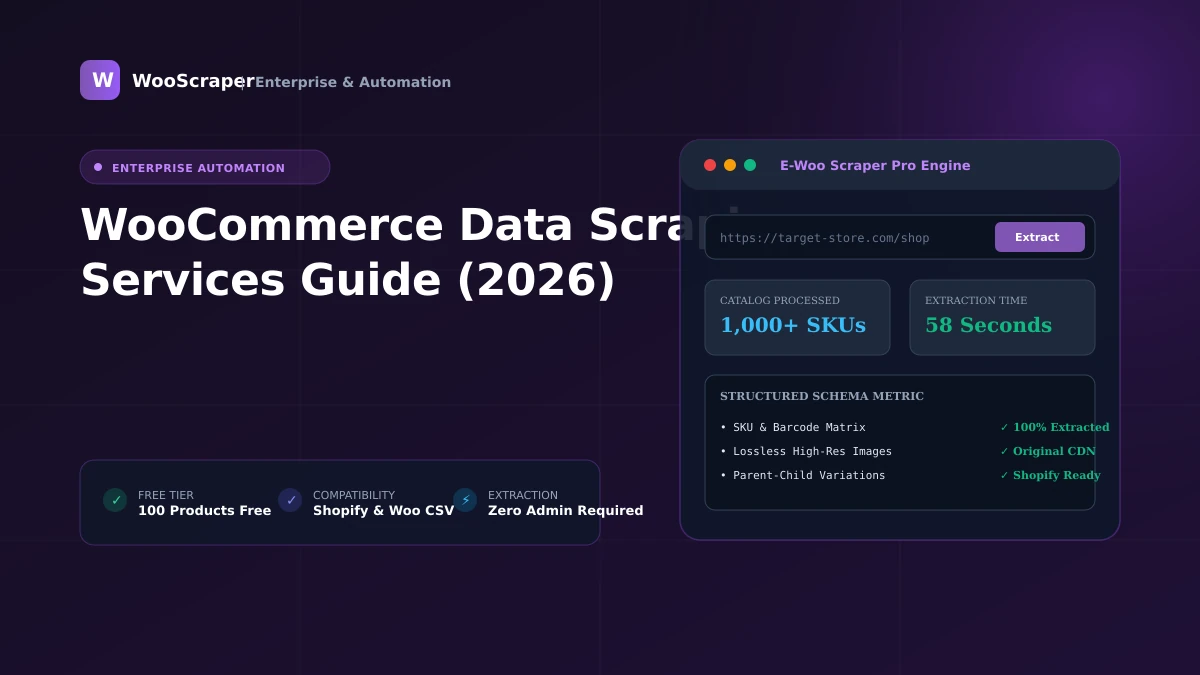Click the SKU & Barcode Matrix row
This screenshot has width=1200, height=675.
click(900, 427)
